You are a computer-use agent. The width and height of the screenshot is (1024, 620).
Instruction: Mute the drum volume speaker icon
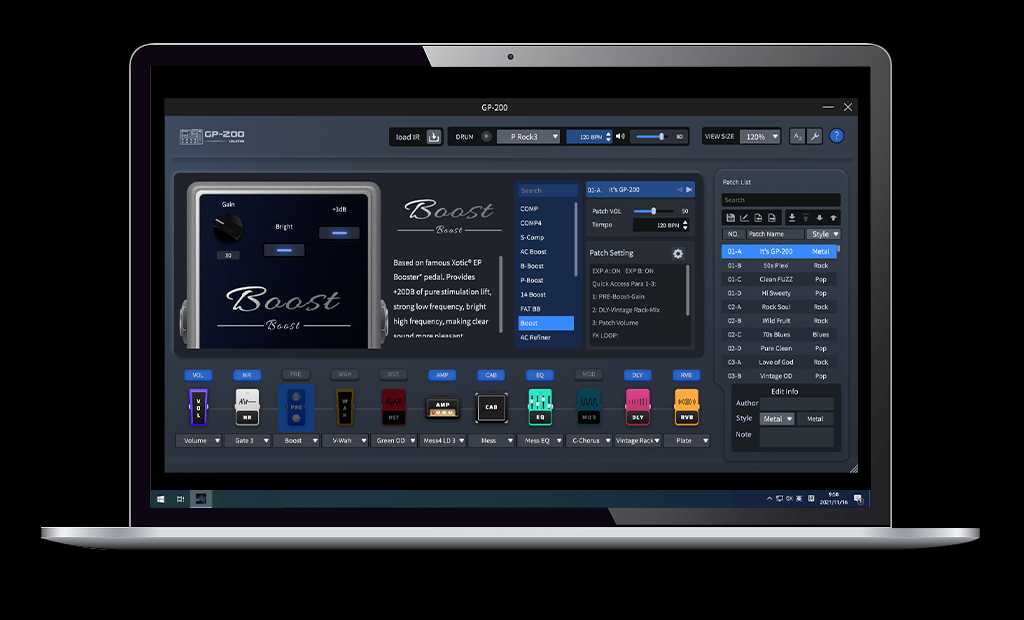[621, 136]
